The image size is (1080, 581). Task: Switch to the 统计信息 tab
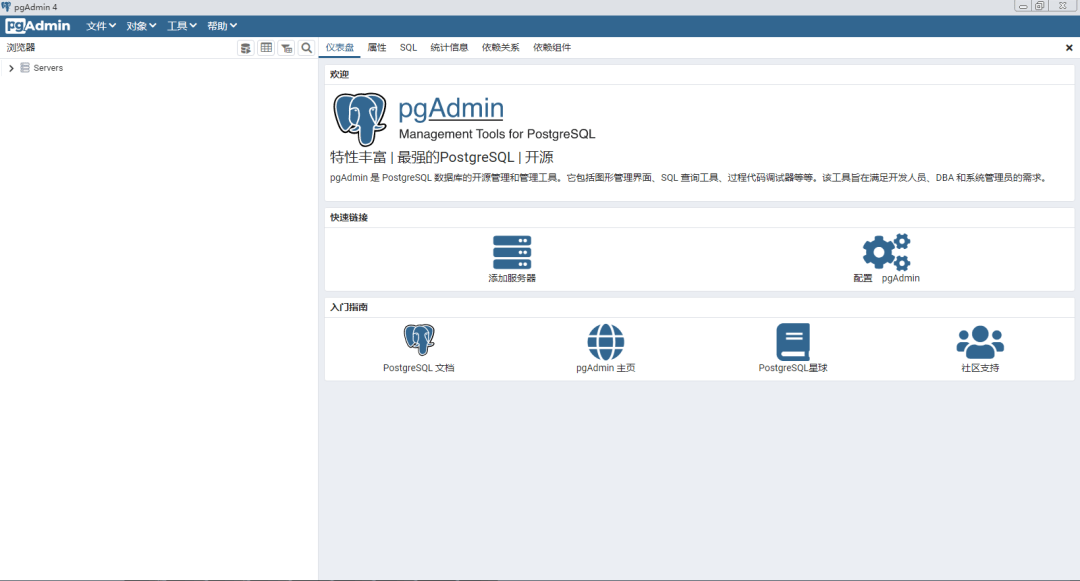tap(449, 47)
